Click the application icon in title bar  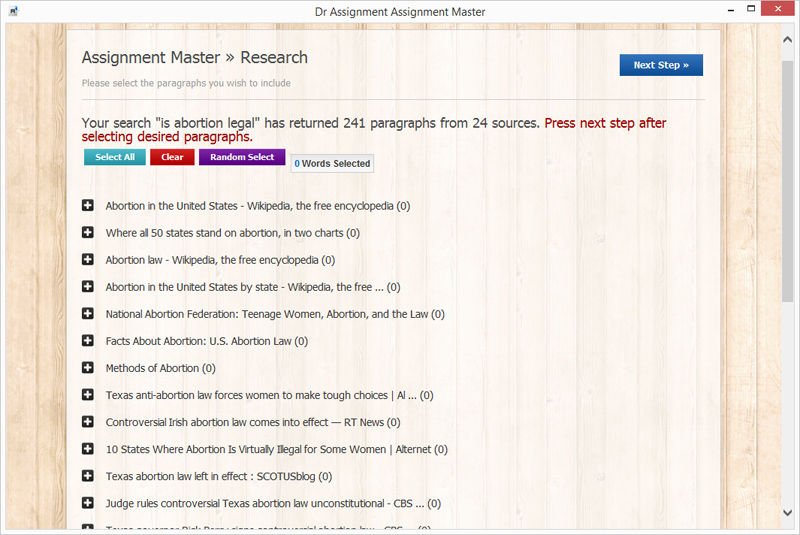pyautogui.click(x=12, y=11)
